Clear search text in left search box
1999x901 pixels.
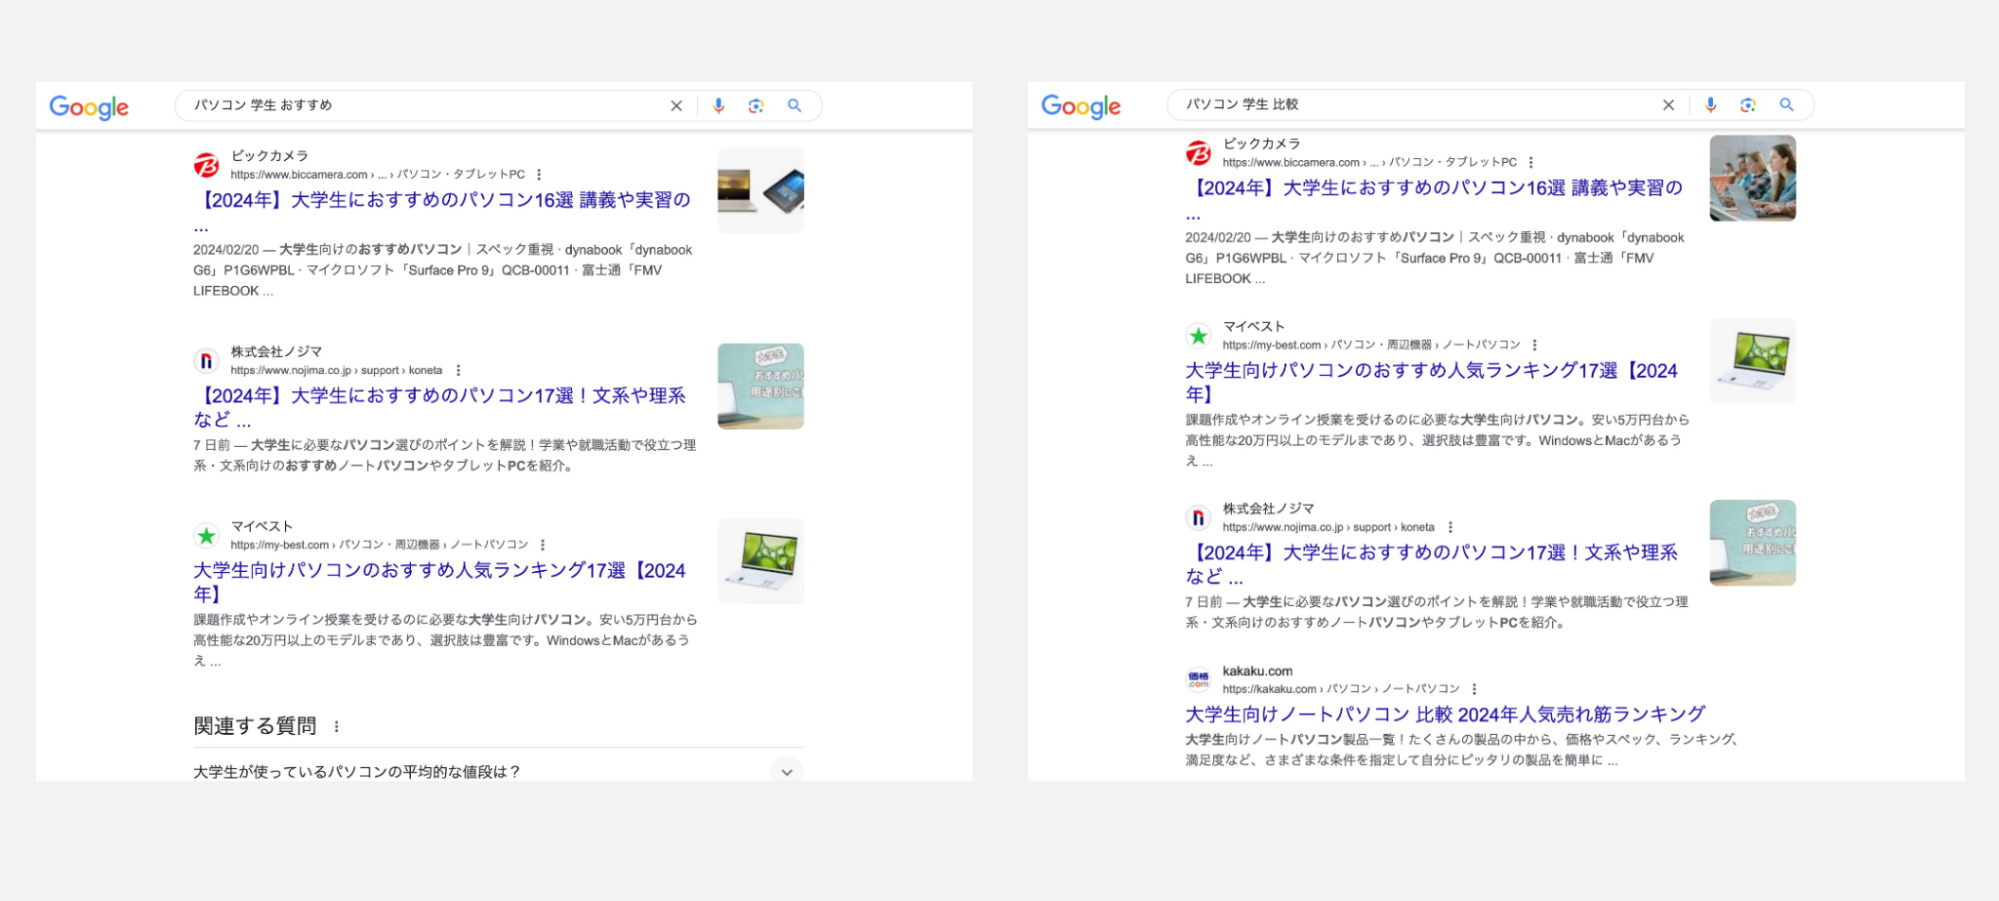coord(676,106)
